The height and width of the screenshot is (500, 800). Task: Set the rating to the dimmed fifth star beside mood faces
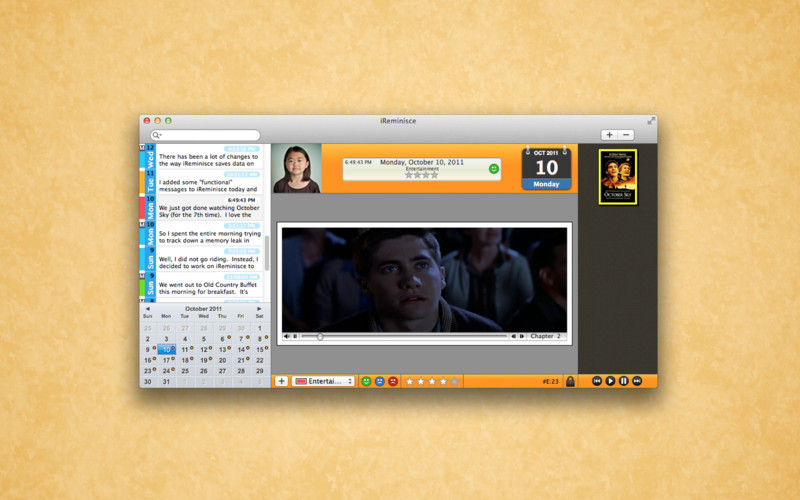454,381
